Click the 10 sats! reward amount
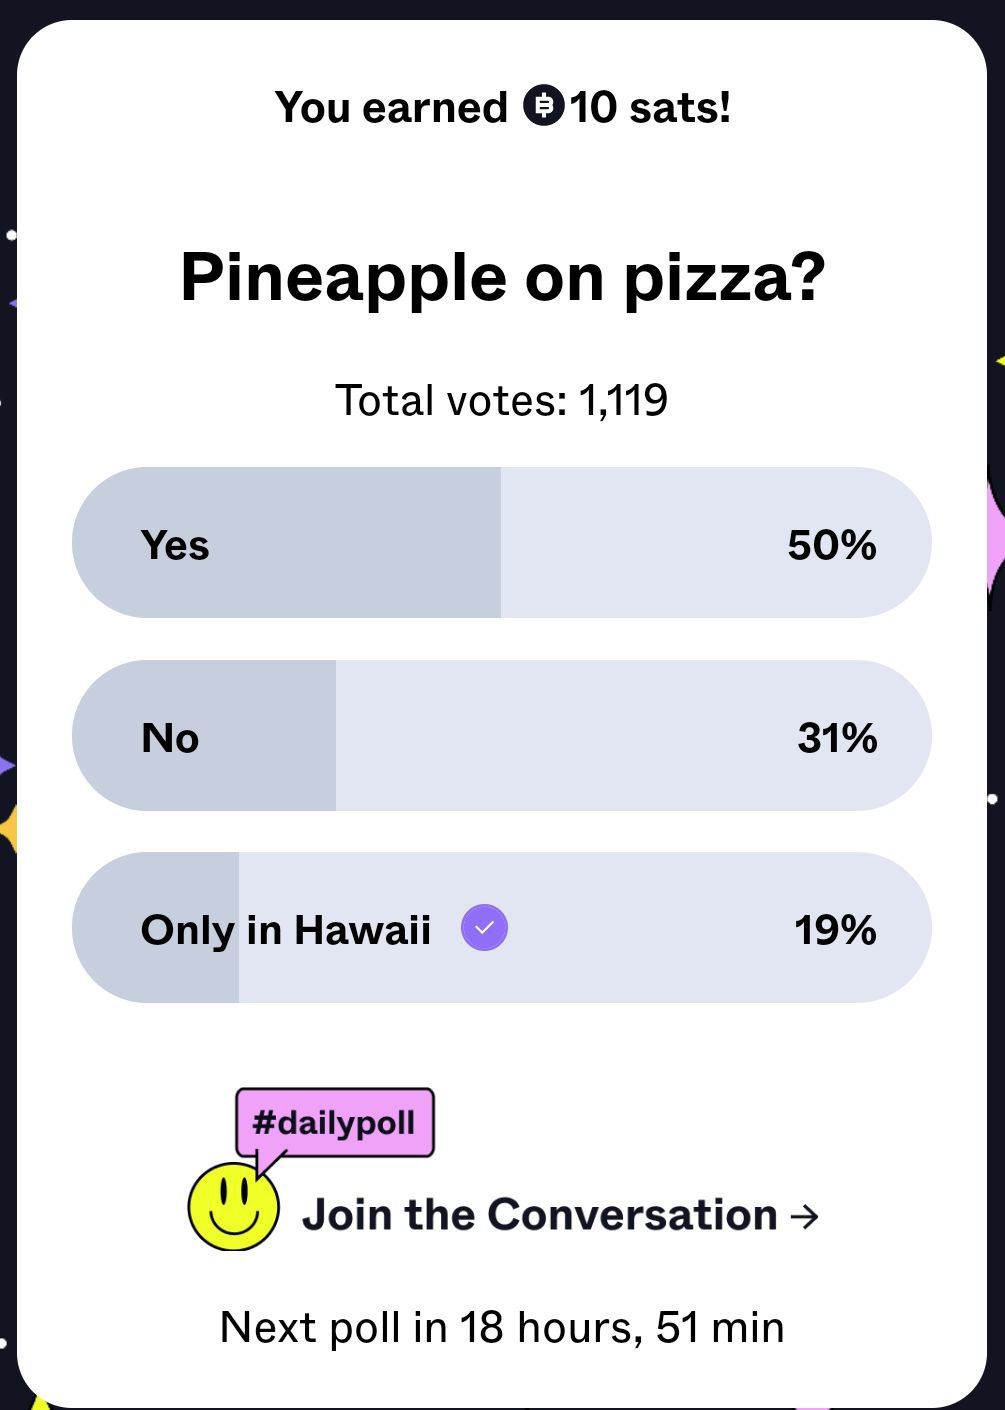Viewport: 1005px width, 1410px height. [x=650, y=107]
